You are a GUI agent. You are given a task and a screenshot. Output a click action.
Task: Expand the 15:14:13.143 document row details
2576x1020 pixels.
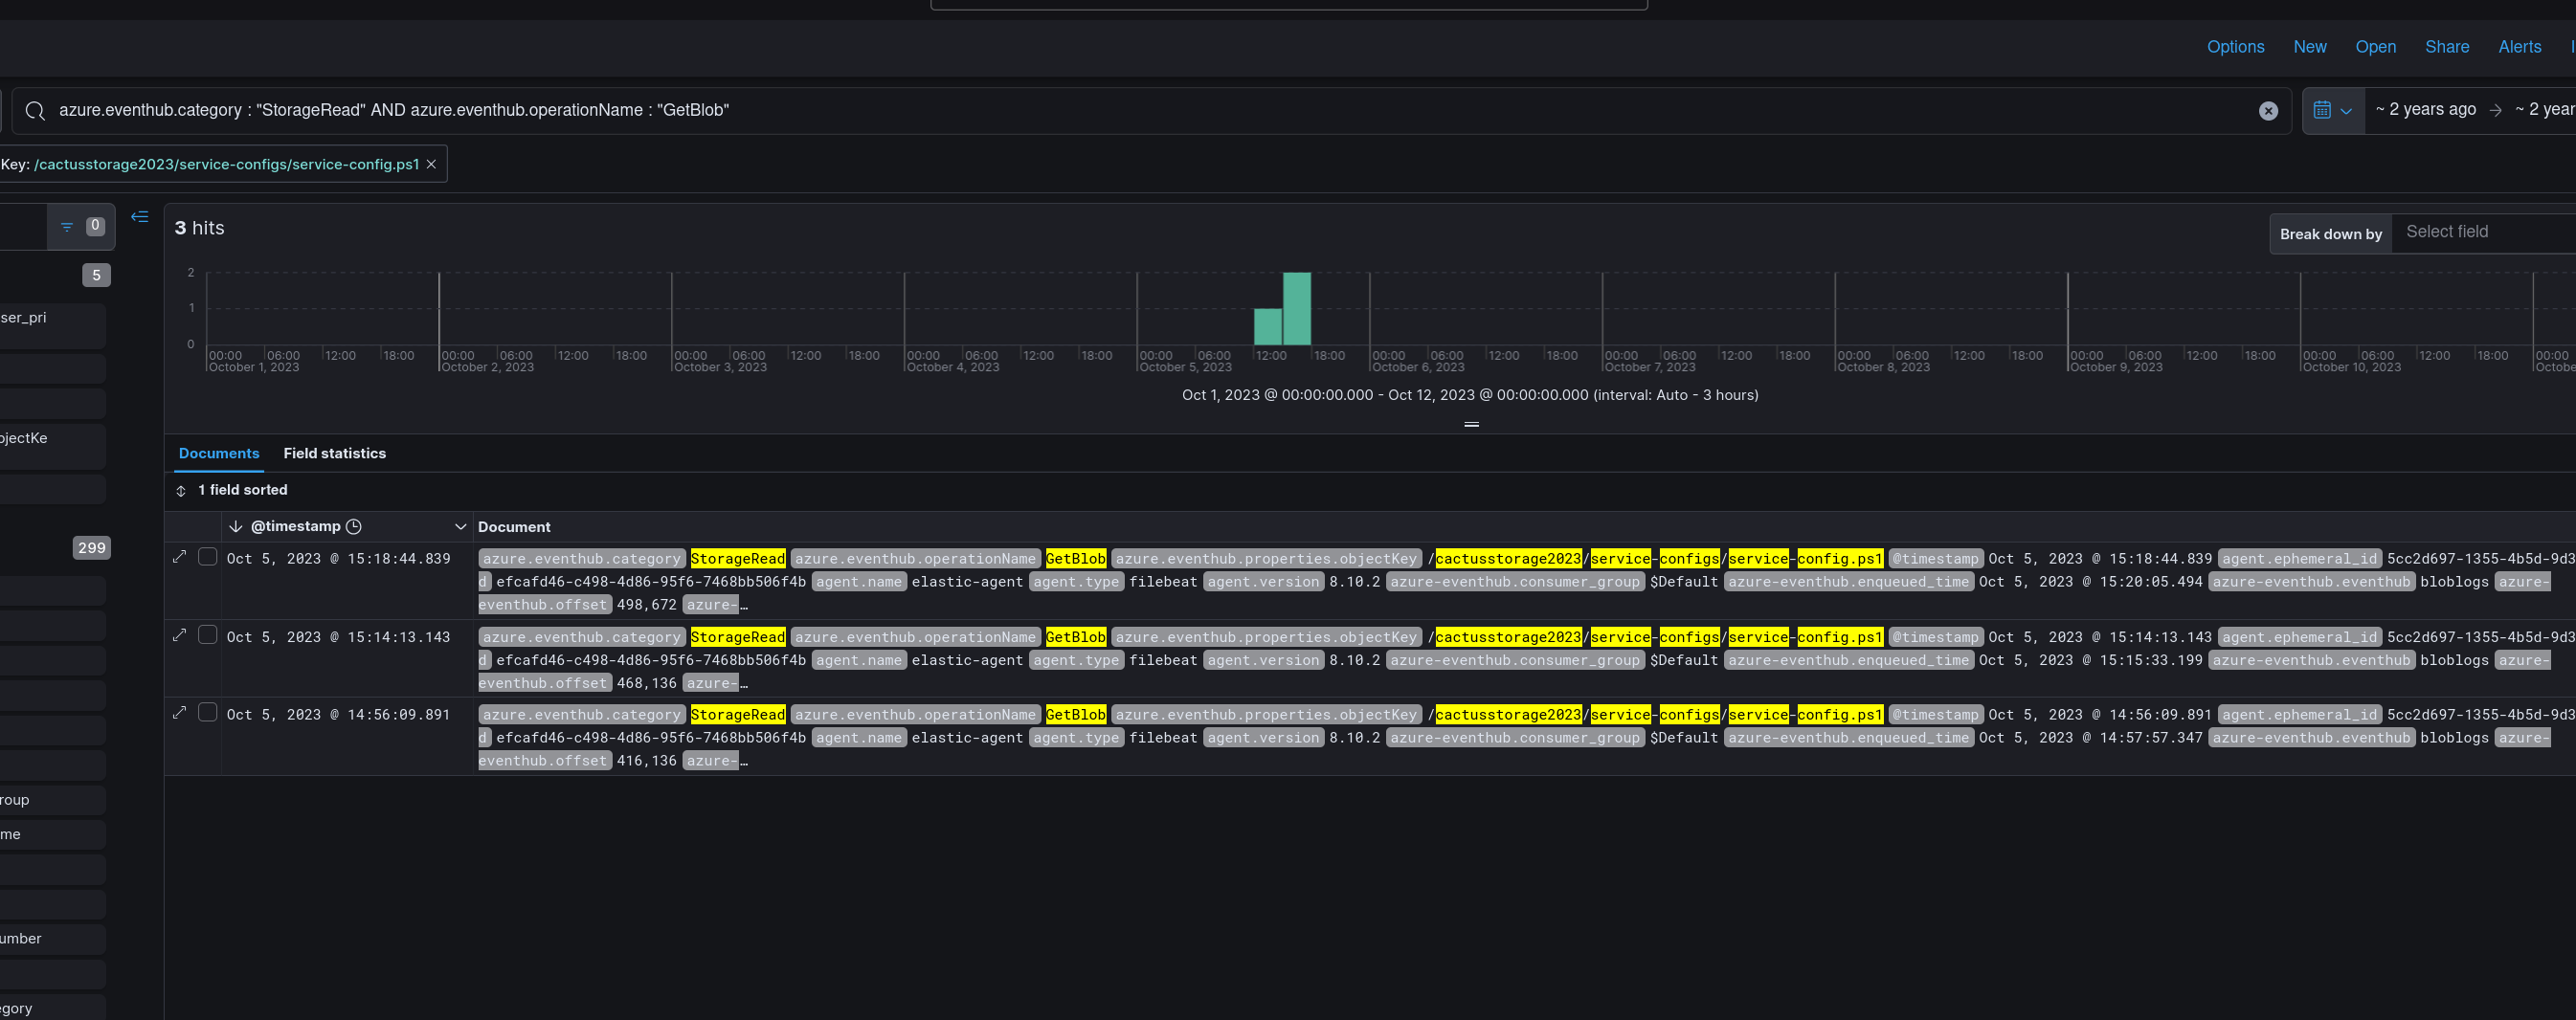click(180, 635)
